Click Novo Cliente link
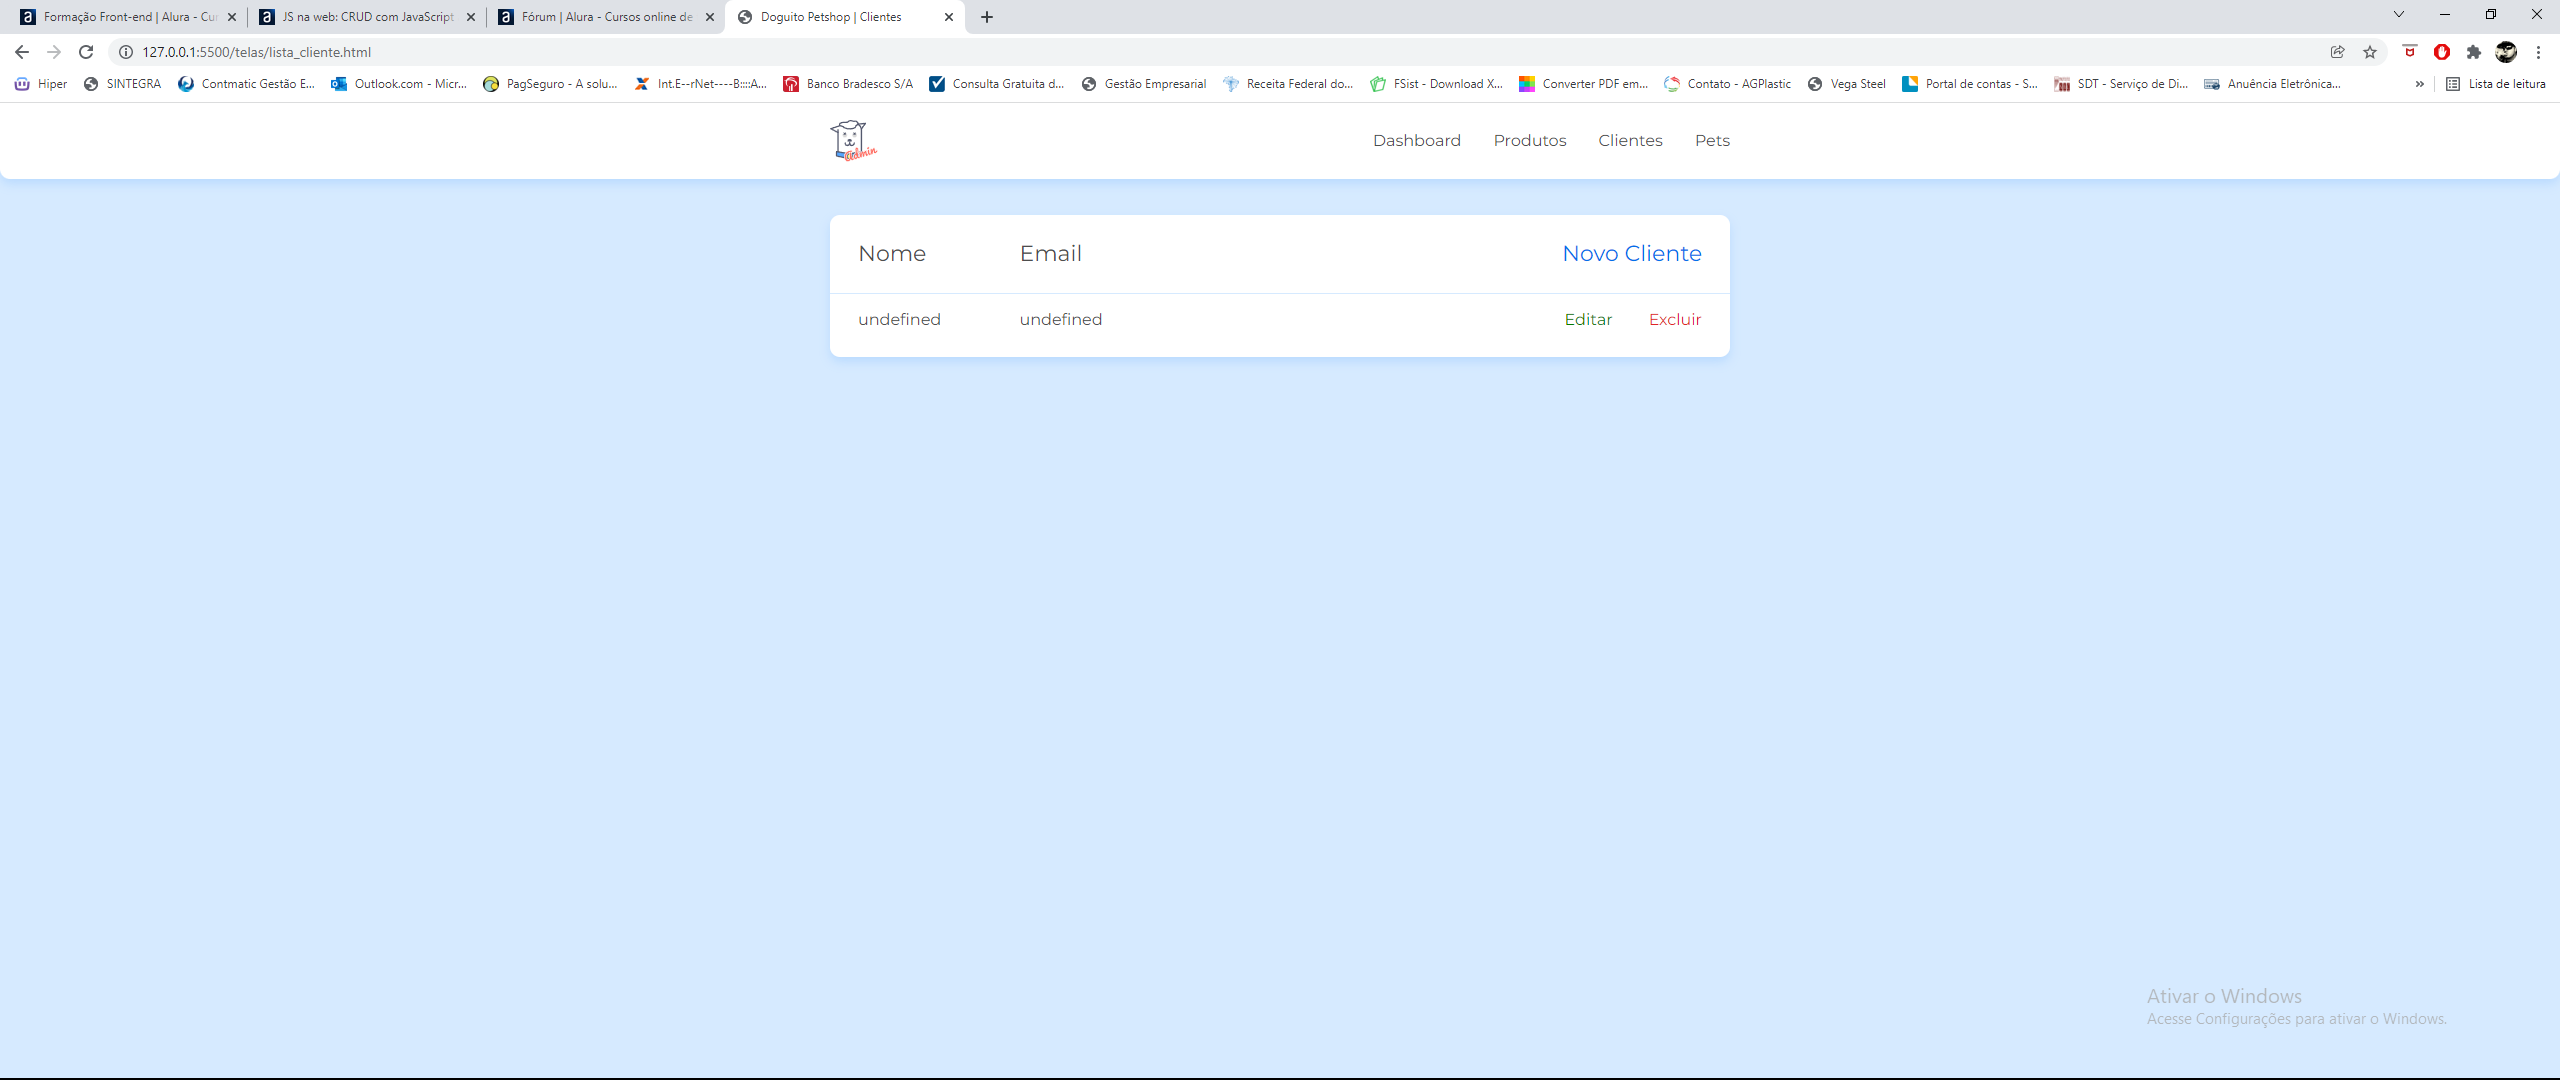 pyautogui.click(x=1631, y=253)
